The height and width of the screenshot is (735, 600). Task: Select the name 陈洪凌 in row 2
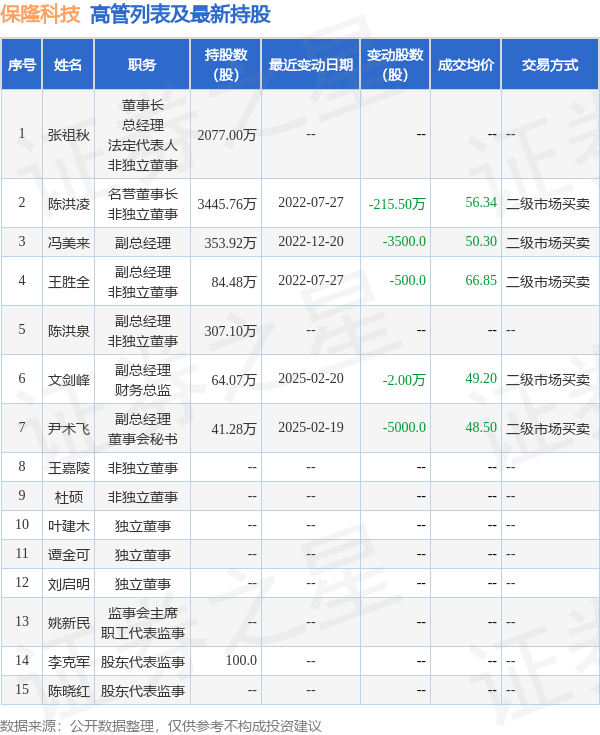68,203
